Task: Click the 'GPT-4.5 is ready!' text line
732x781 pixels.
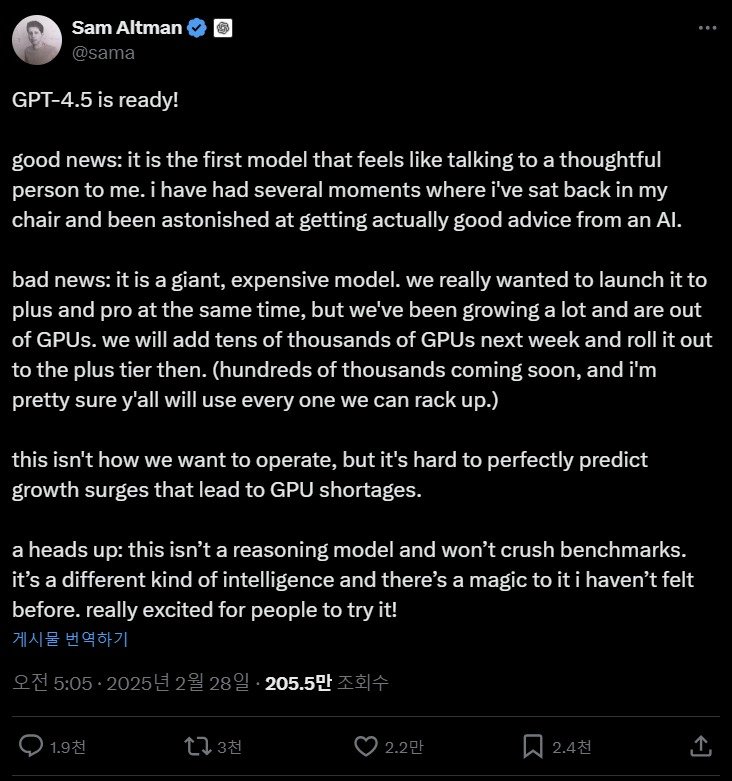Action: [x=96, y=103]
